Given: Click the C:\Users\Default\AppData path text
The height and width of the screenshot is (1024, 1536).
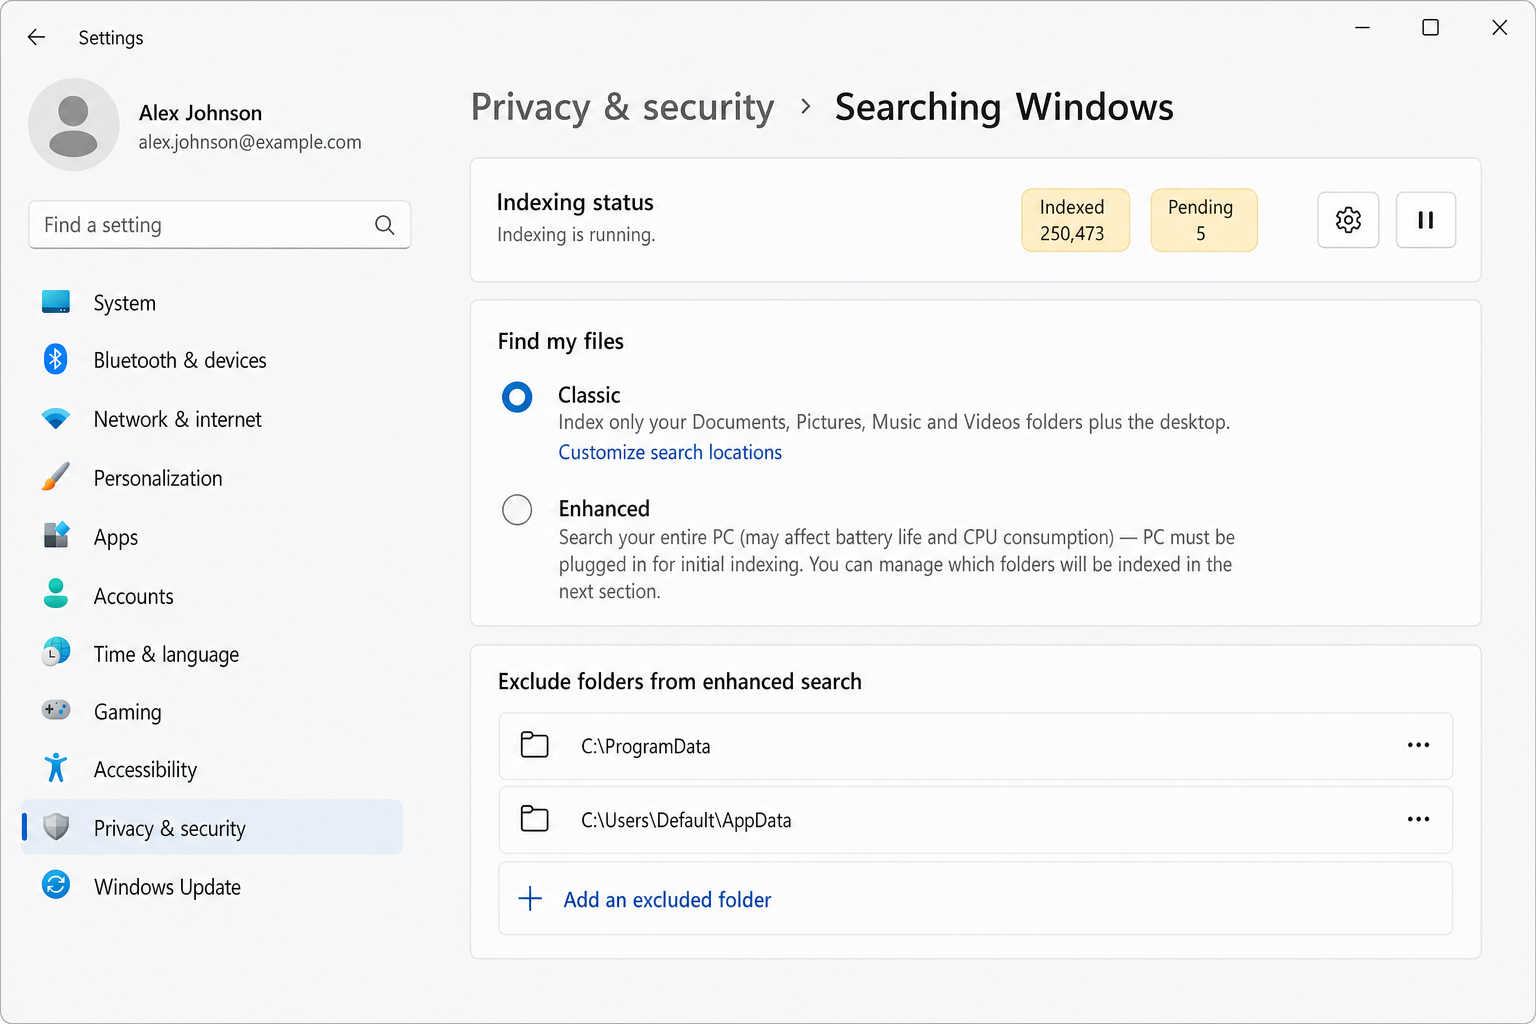Looking at the screenshot, I should tap(686, 820).
